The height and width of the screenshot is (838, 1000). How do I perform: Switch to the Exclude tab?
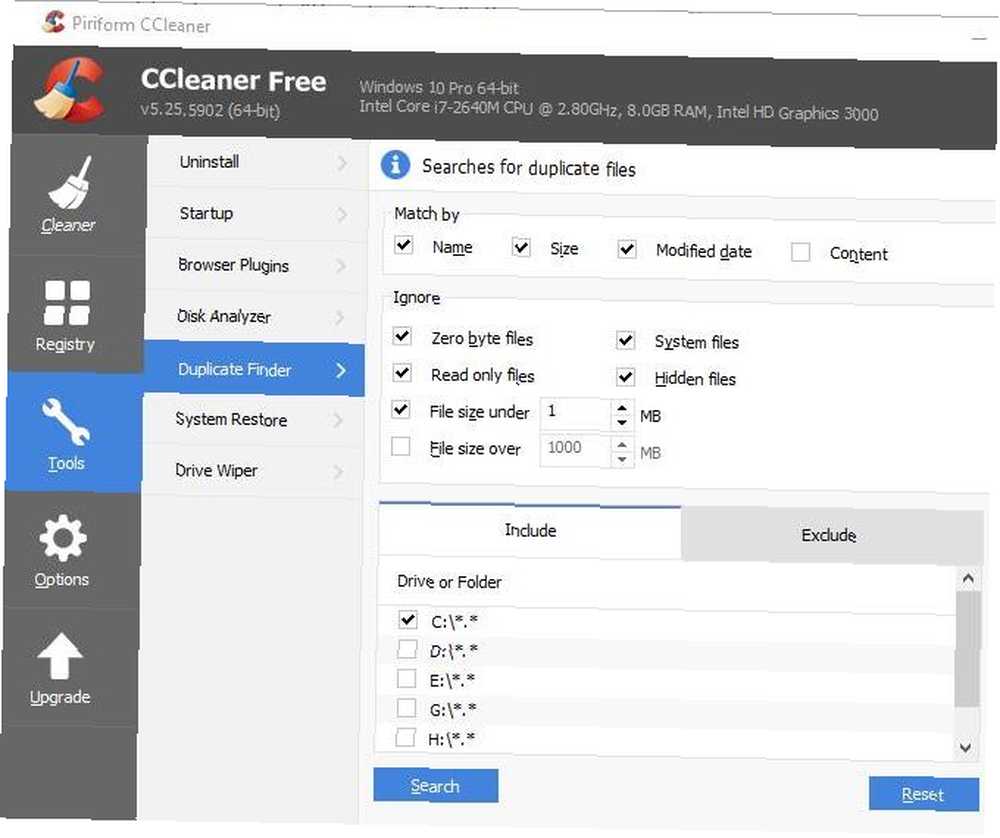(x=832, y=535)
